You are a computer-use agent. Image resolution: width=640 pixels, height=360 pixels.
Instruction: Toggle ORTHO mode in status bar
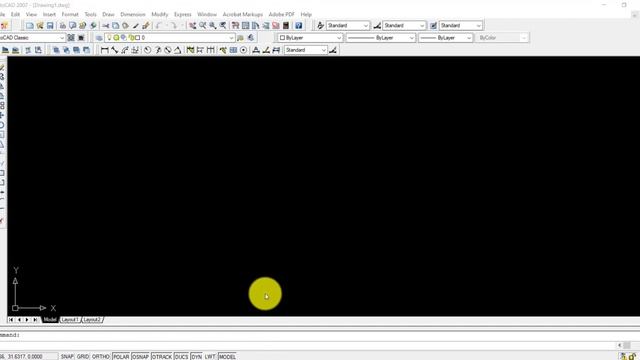pos(100,357)
